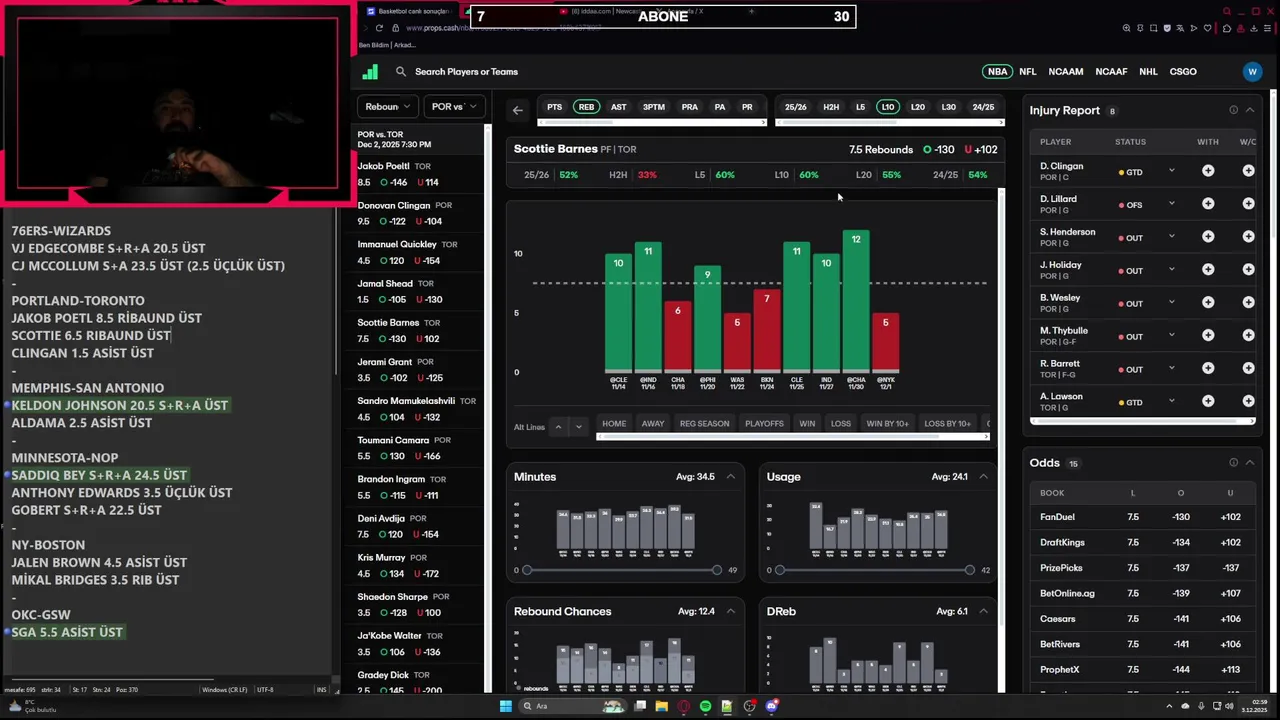
Task: Switch to the NFL league tab
Action: pos(1028,72)
